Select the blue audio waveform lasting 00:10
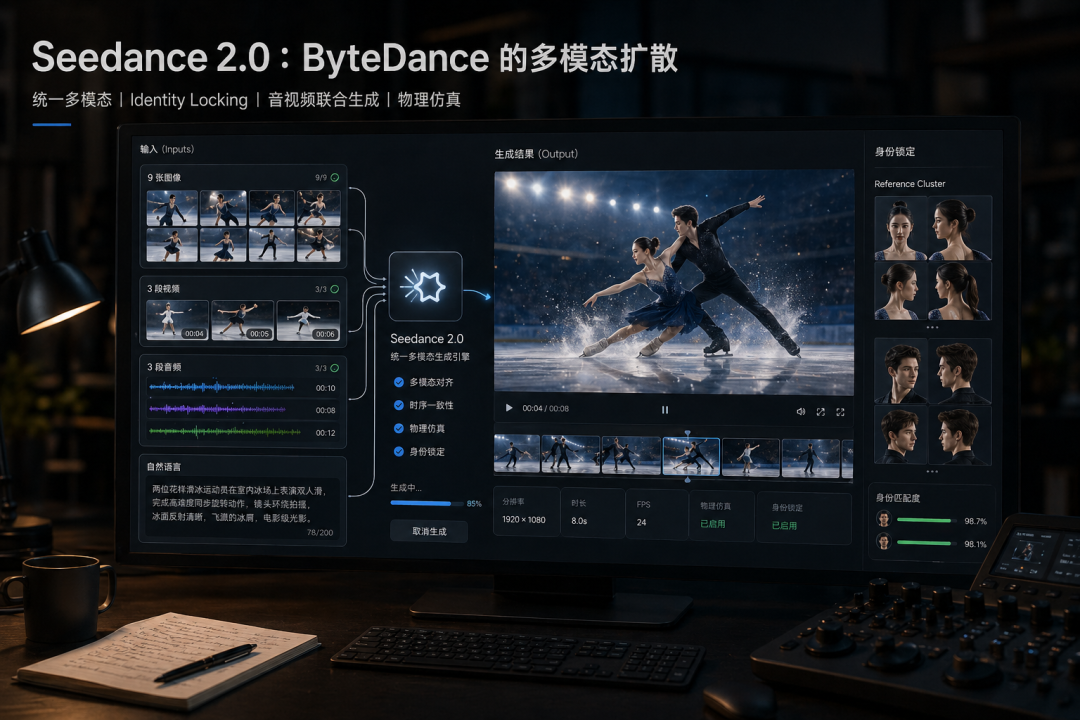Viewport: 1080px width, 720px height. (x=222, y=387)
